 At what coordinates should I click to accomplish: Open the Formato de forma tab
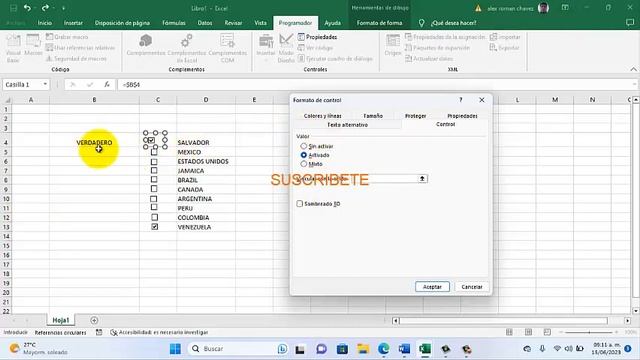point(379,23)
